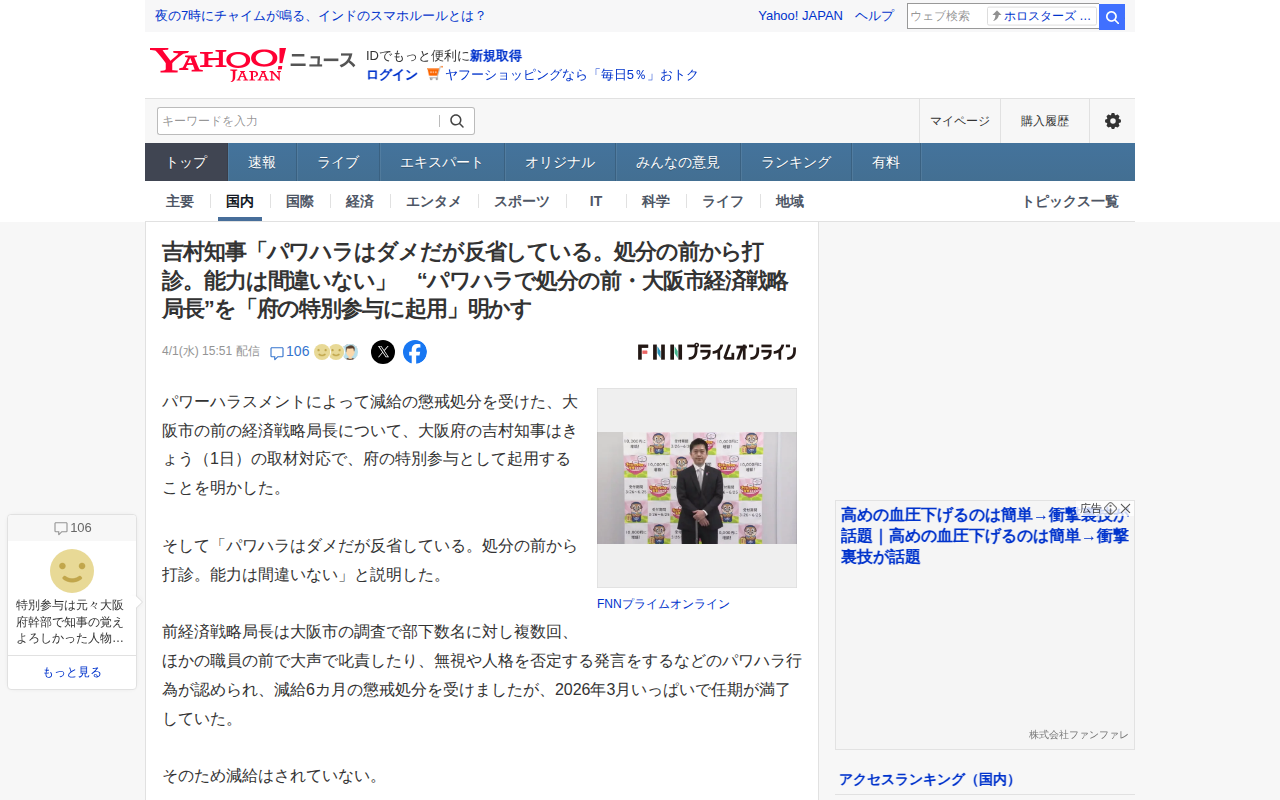This screenshot has height=800, width=1280.
Task: View the ライフ category
Action: click(x=722, y=201)
